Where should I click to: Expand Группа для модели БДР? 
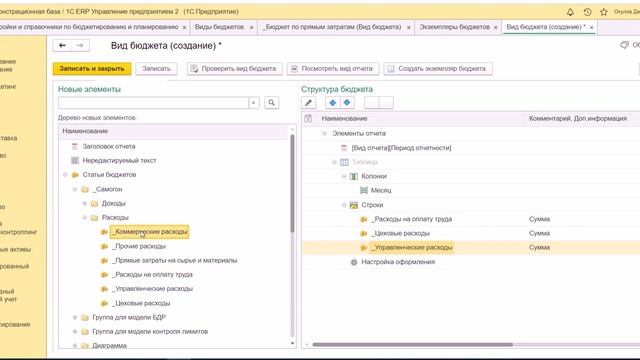75,317
